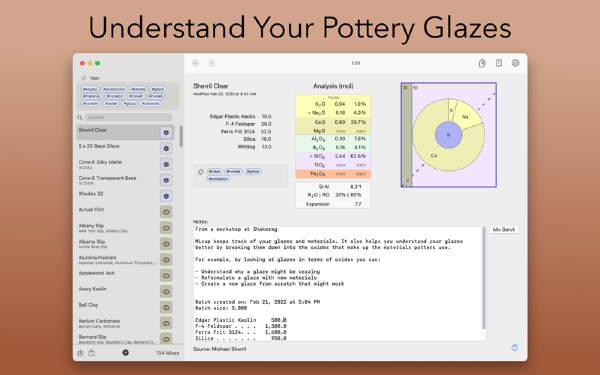600x375 pixels.
Task: Click the sidebar list scrollbar
Action: (181, 136)
